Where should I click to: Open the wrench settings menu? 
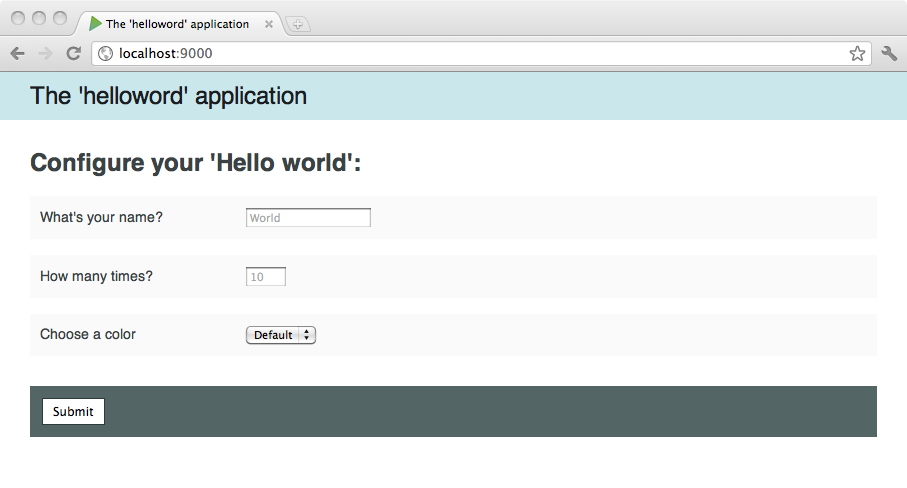[889, 54]
